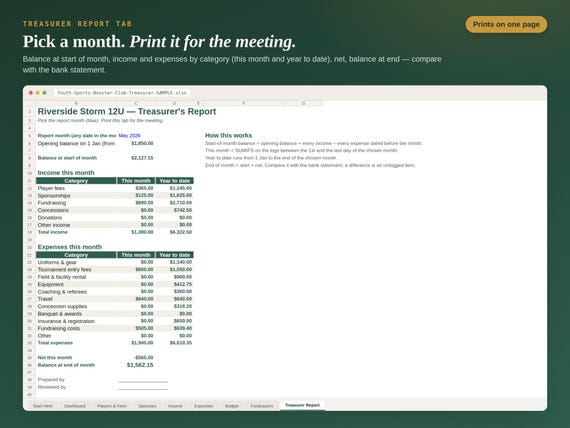Select Total expenses this-month value $1,945.00

(142, 343)
